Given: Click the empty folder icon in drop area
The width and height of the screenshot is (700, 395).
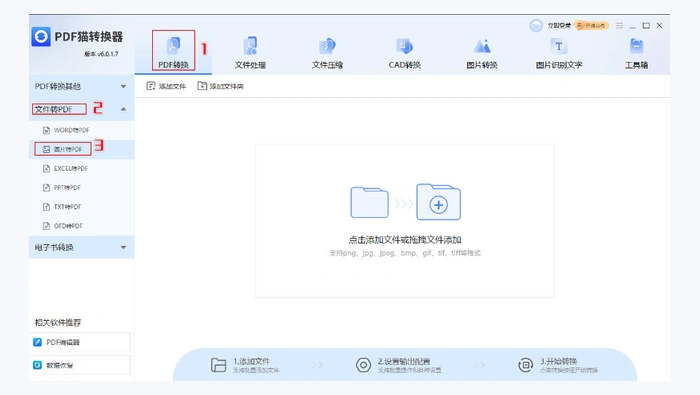Looking at the screenshot, I should [x=369, y=203].
